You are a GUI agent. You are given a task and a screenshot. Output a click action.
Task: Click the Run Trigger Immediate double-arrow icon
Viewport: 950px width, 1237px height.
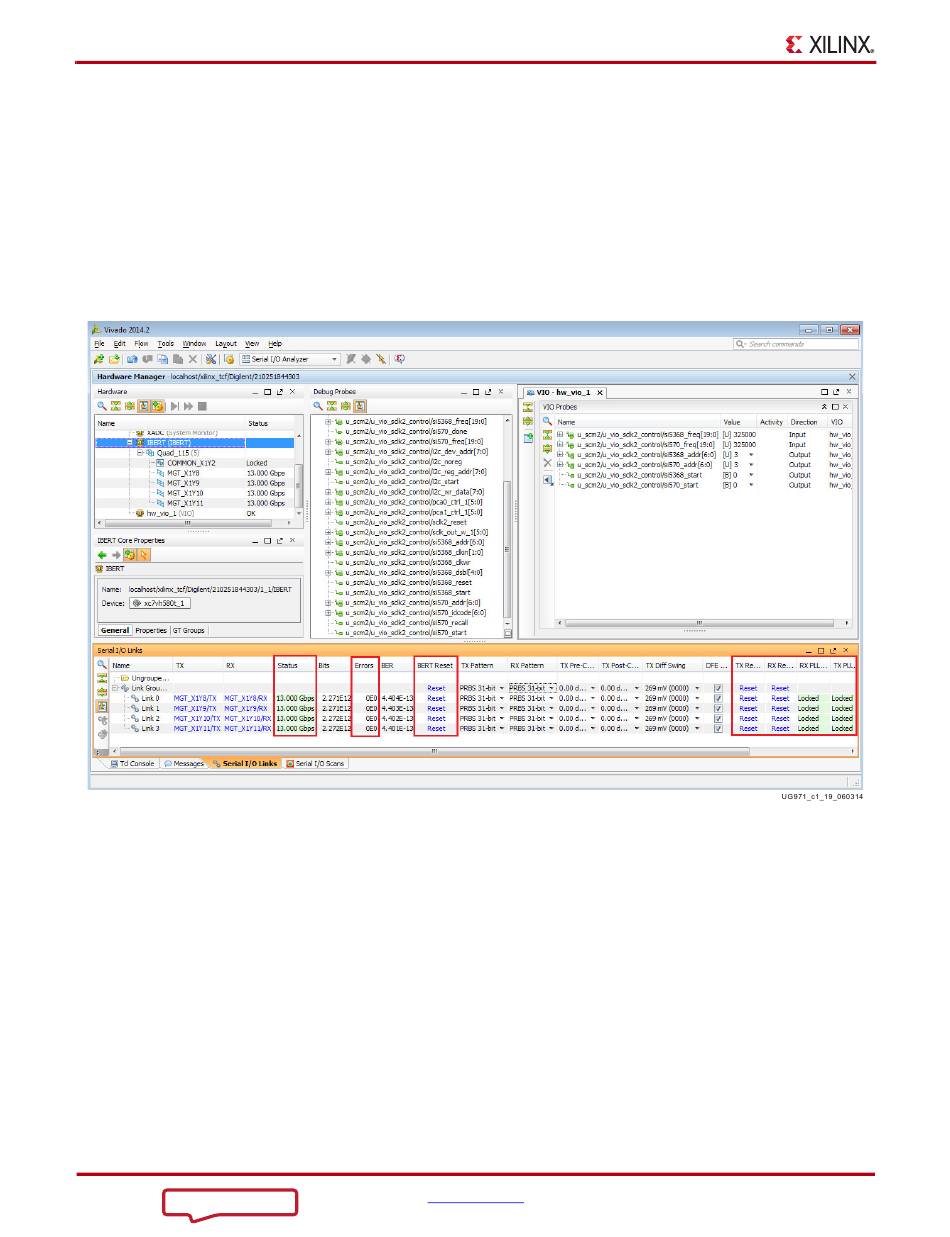188,406
